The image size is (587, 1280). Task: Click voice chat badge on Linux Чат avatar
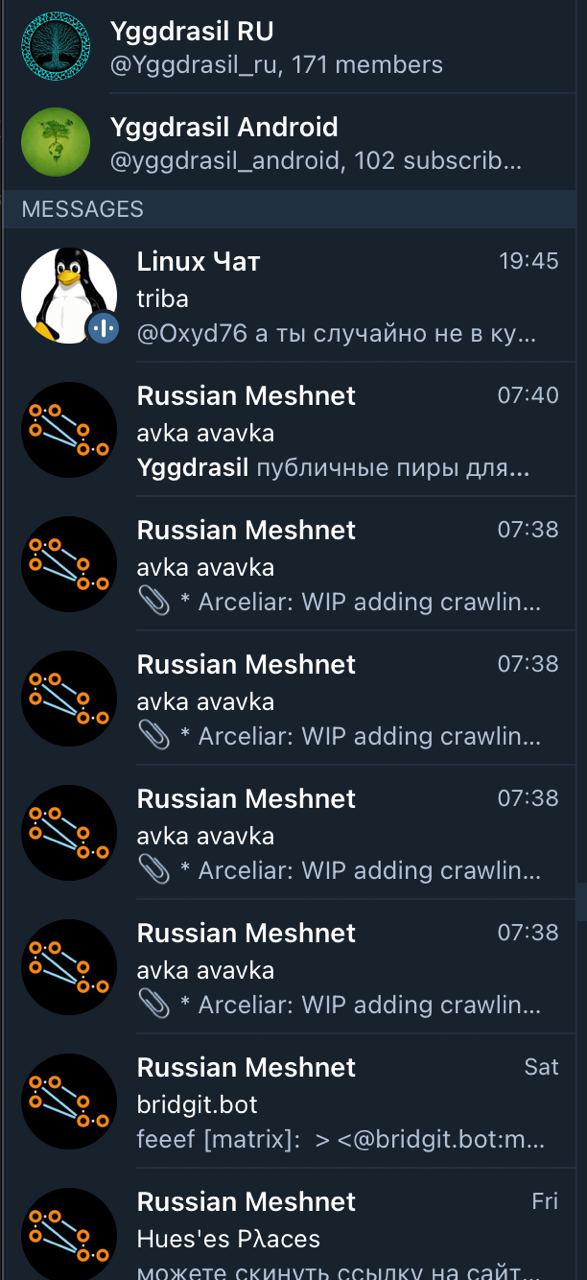tap(103, 327)
